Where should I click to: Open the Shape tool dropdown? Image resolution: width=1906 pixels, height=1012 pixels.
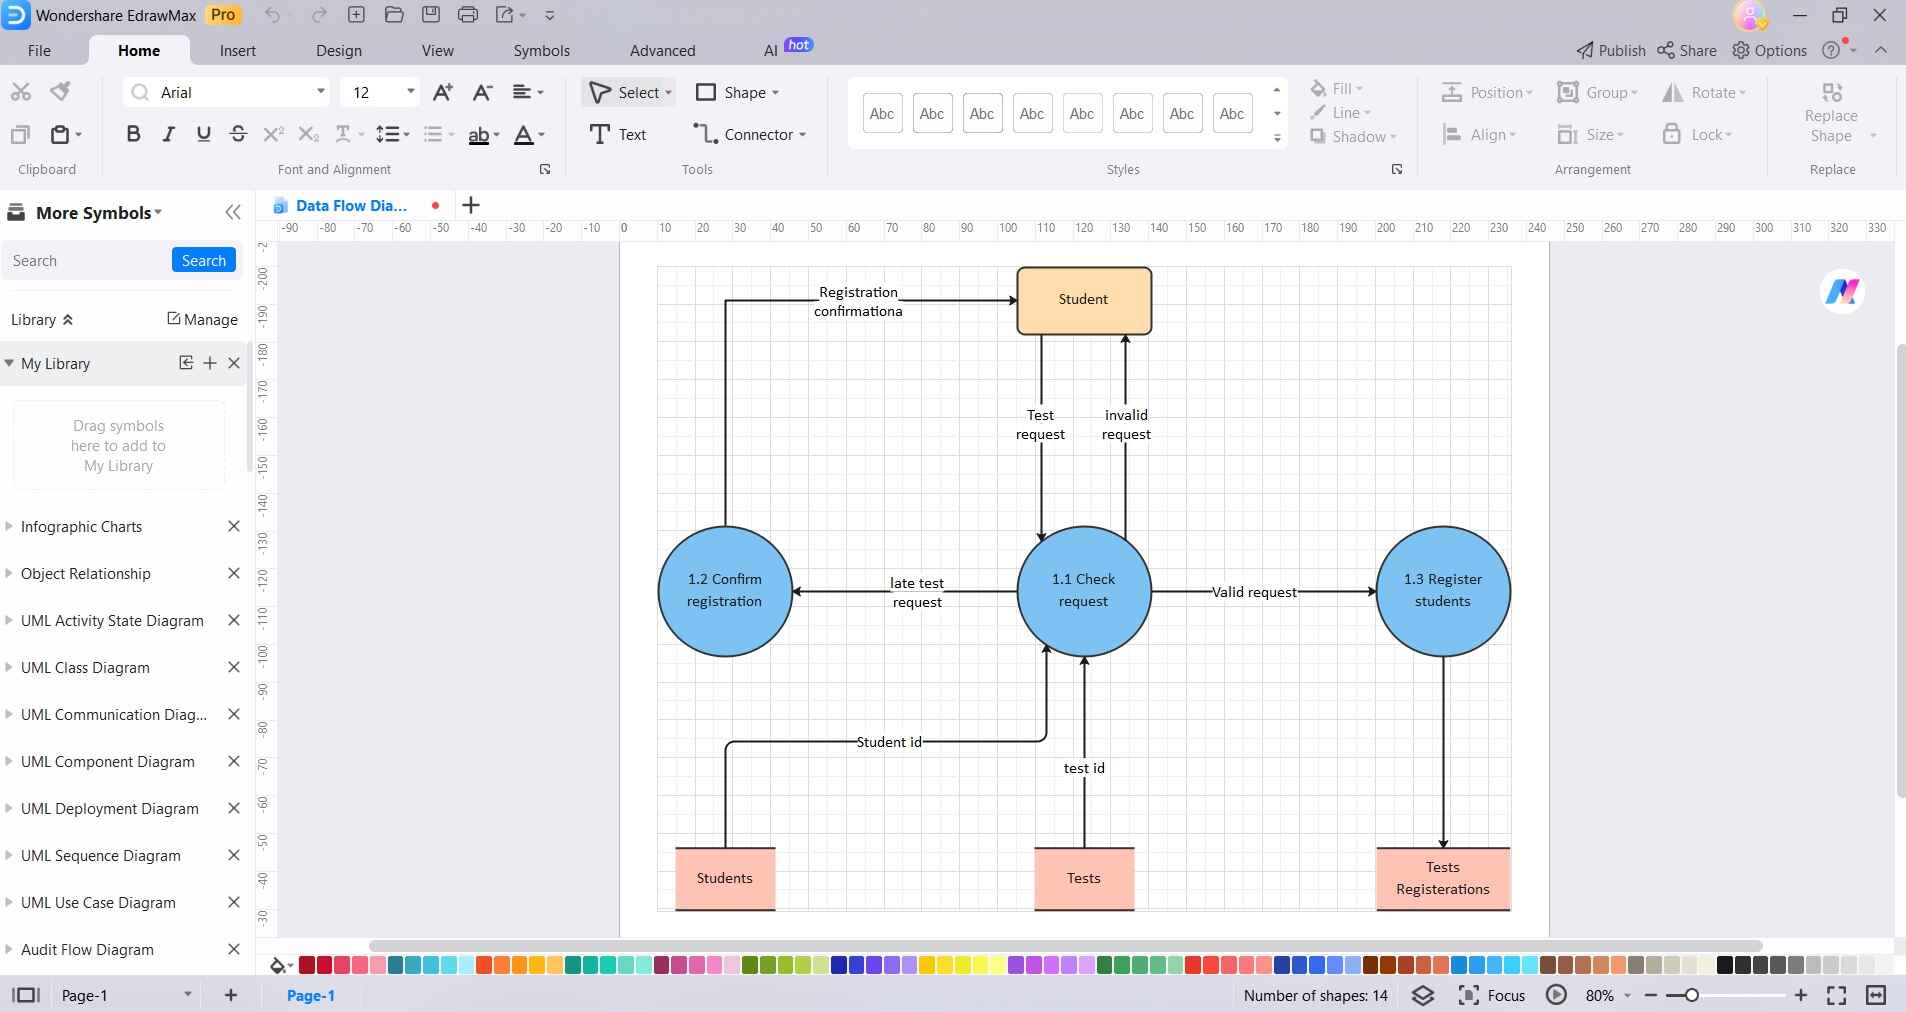(x=775, y=93)
